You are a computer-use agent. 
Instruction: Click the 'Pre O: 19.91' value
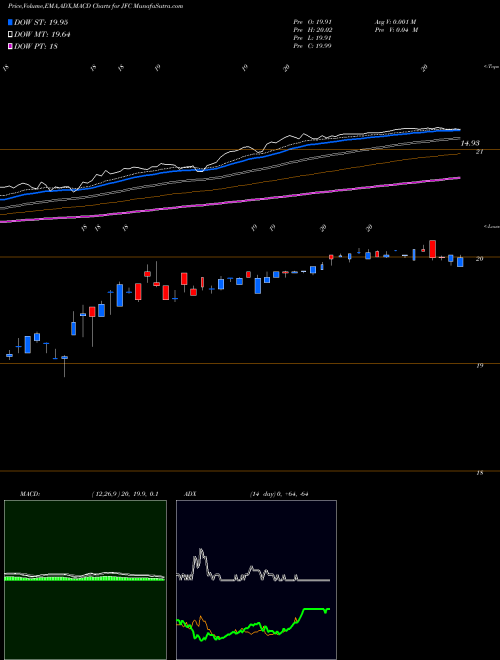[313, 22]
